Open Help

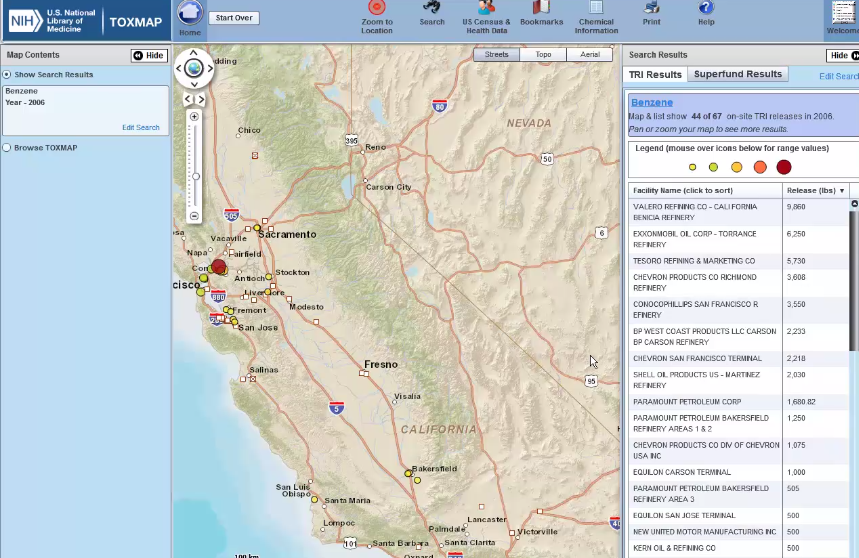706,14
